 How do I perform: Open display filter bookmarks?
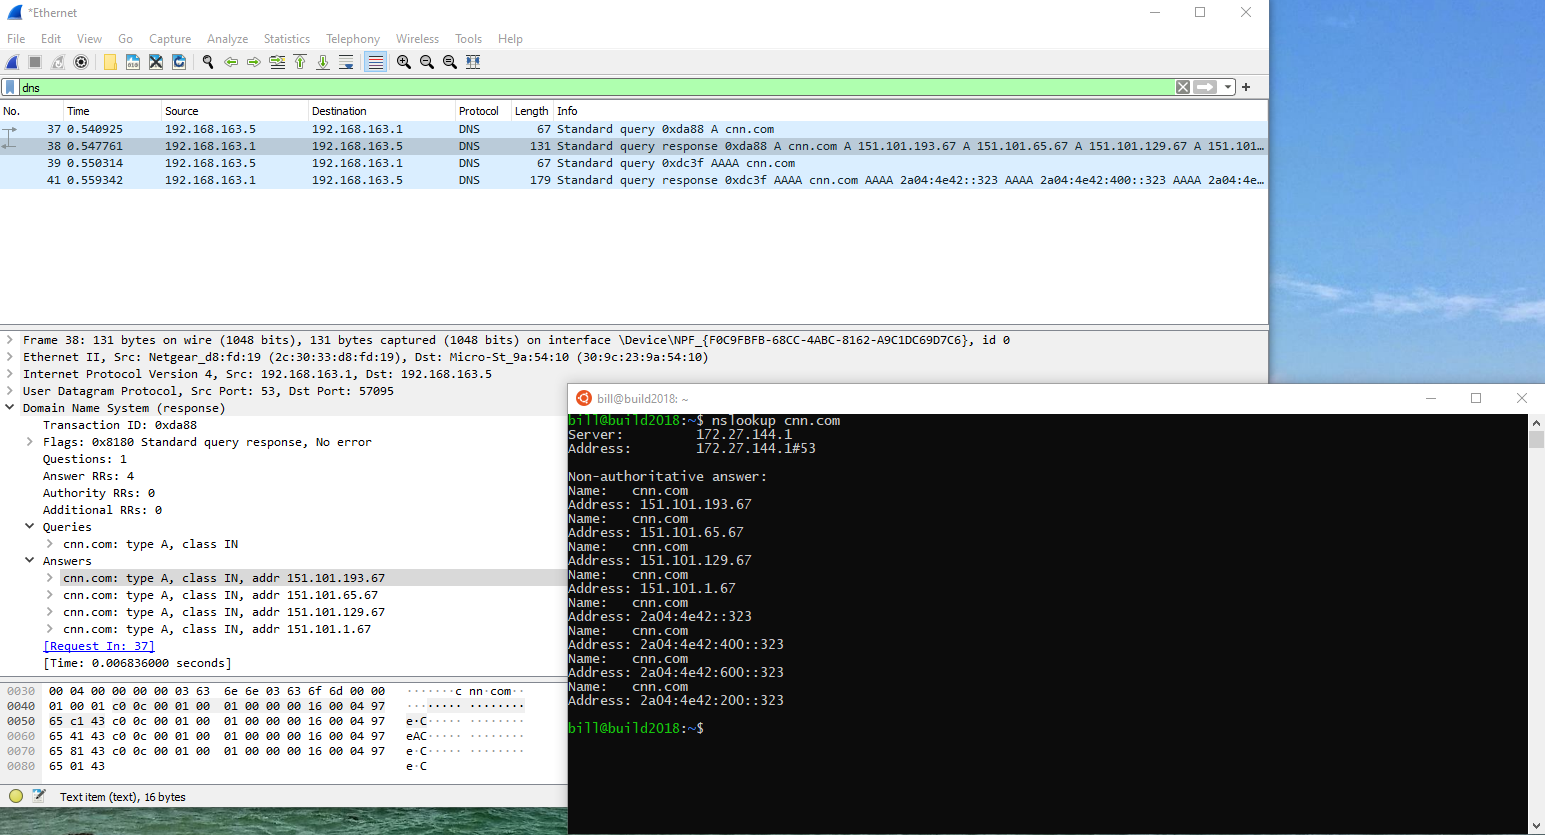tap(11, 87)
